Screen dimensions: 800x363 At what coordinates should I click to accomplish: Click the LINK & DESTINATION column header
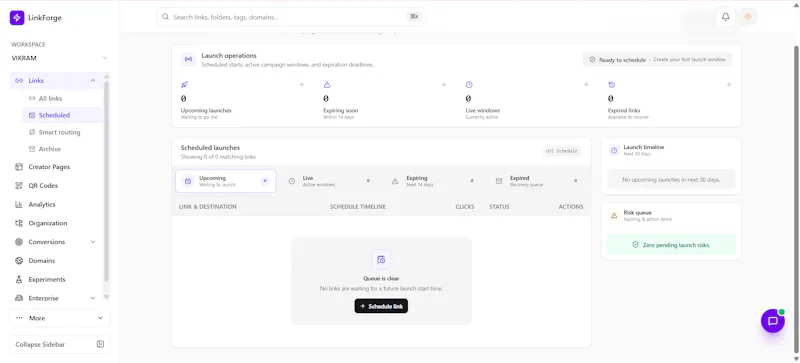[x=208, y=207]
